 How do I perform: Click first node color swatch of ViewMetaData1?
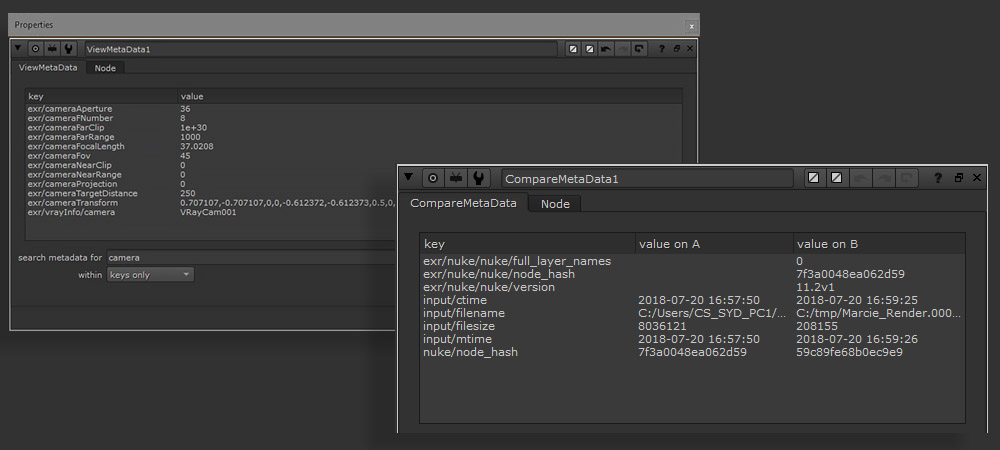[573, 49]
